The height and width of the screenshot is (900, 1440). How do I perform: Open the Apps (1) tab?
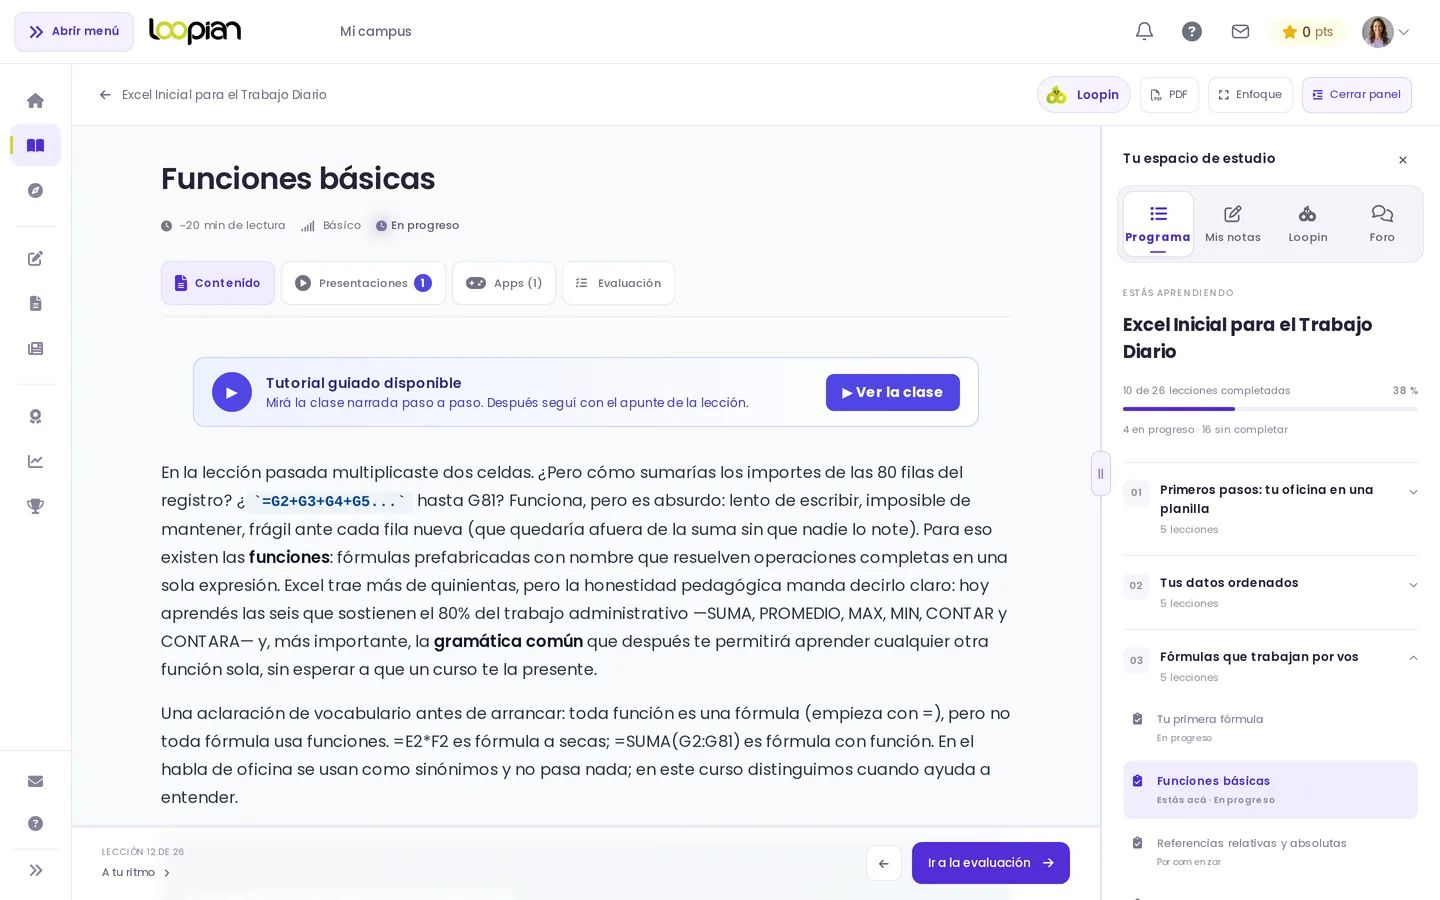[504, 283]
